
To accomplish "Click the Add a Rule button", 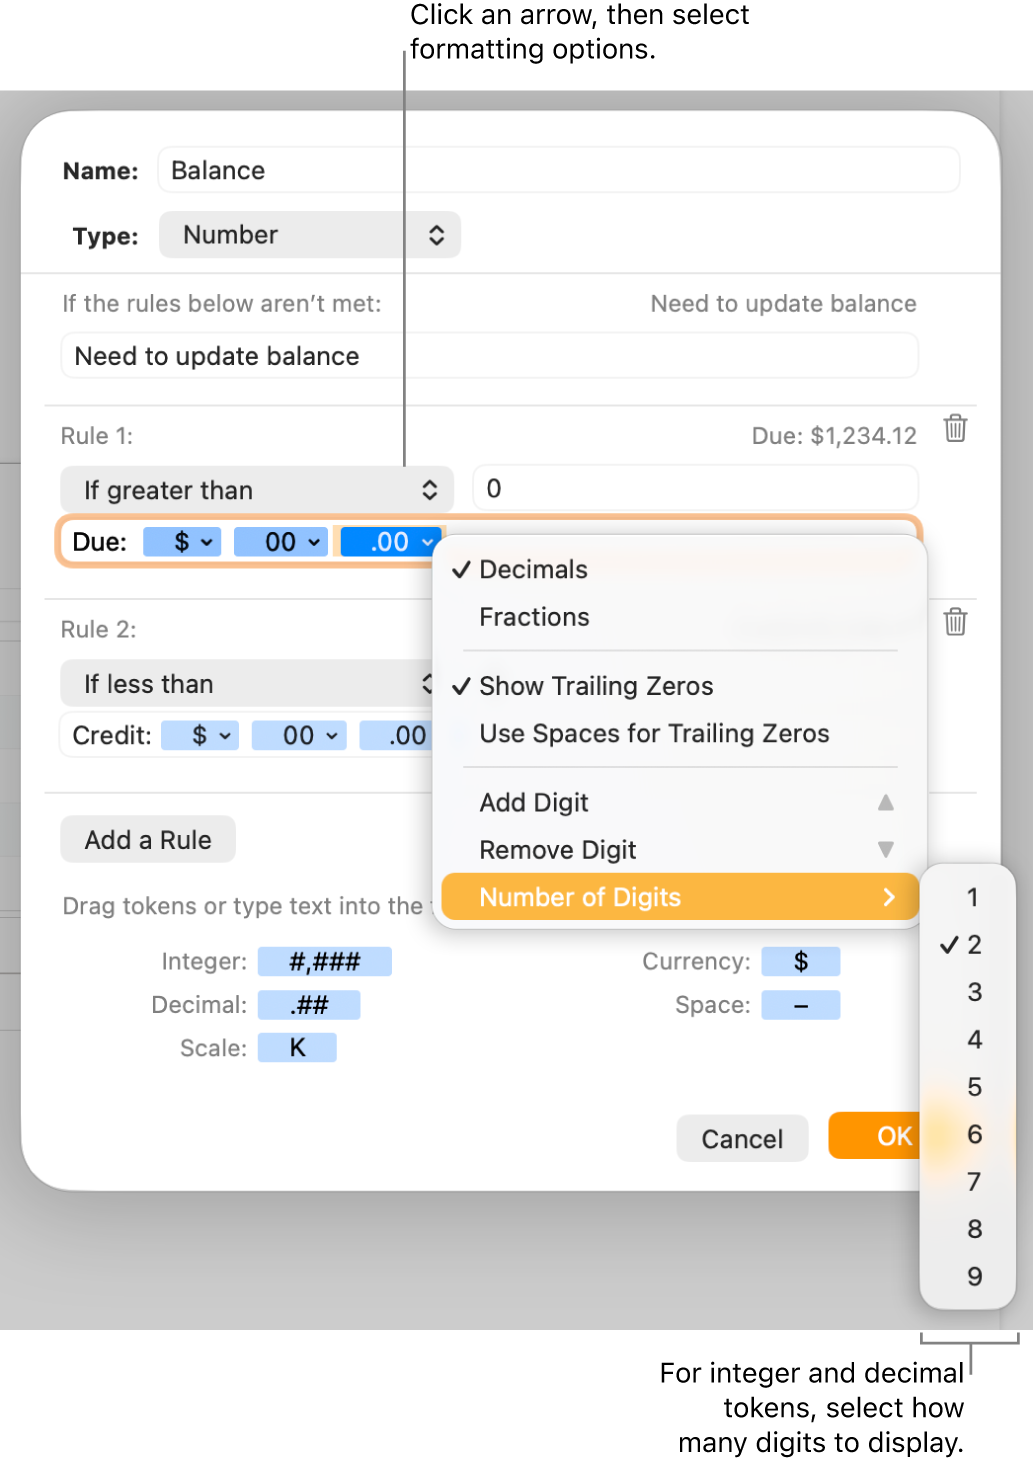I will (x=147, y=839).
